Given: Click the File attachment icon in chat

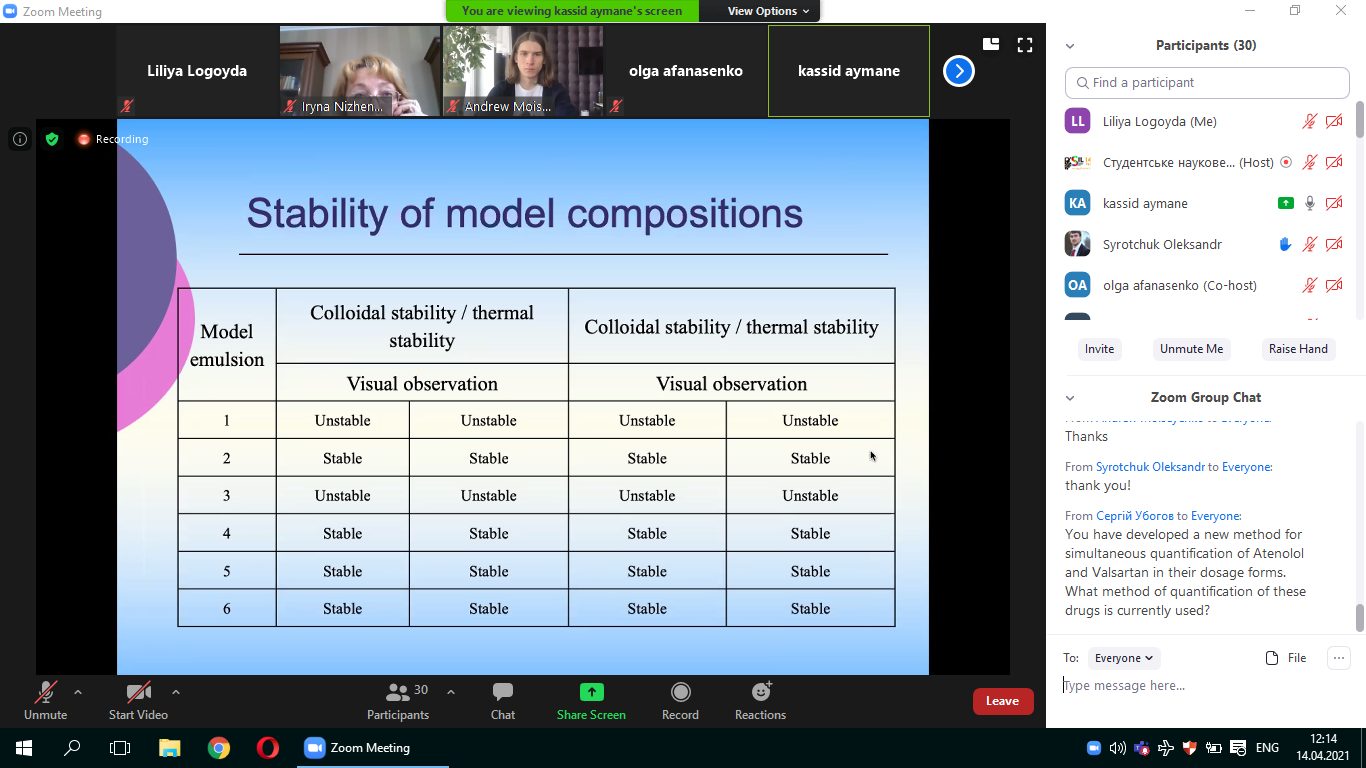Looking at the screenshot, I should [x=1272, y=658].
